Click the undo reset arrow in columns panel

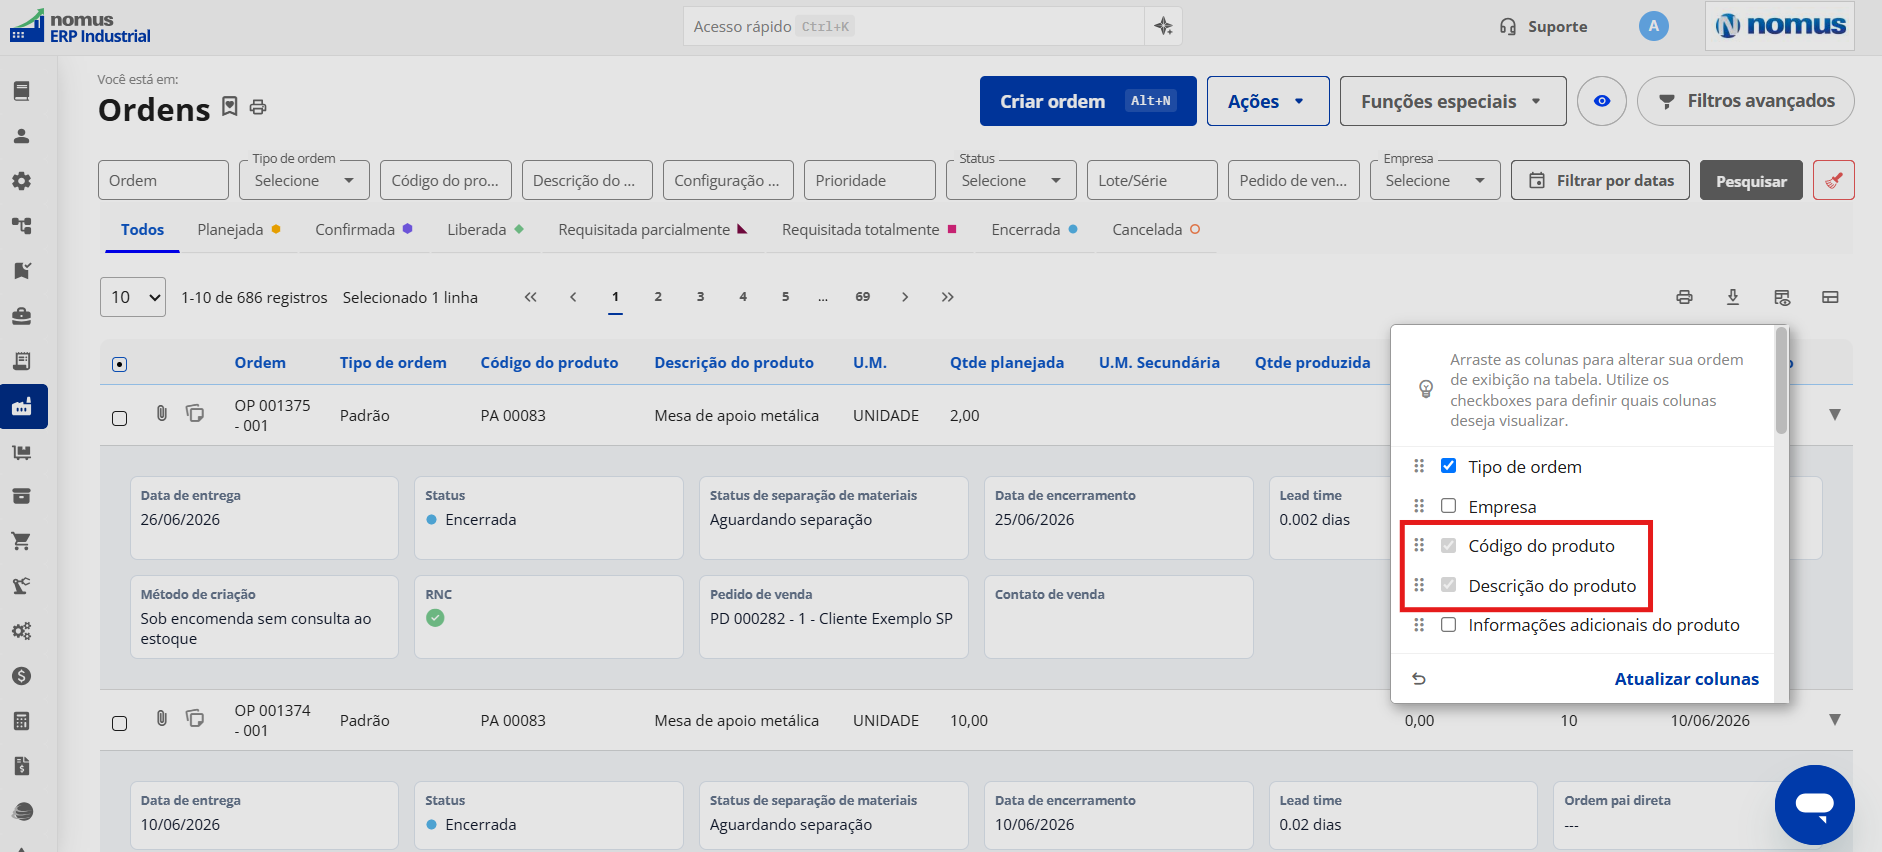click(1419, 679)
